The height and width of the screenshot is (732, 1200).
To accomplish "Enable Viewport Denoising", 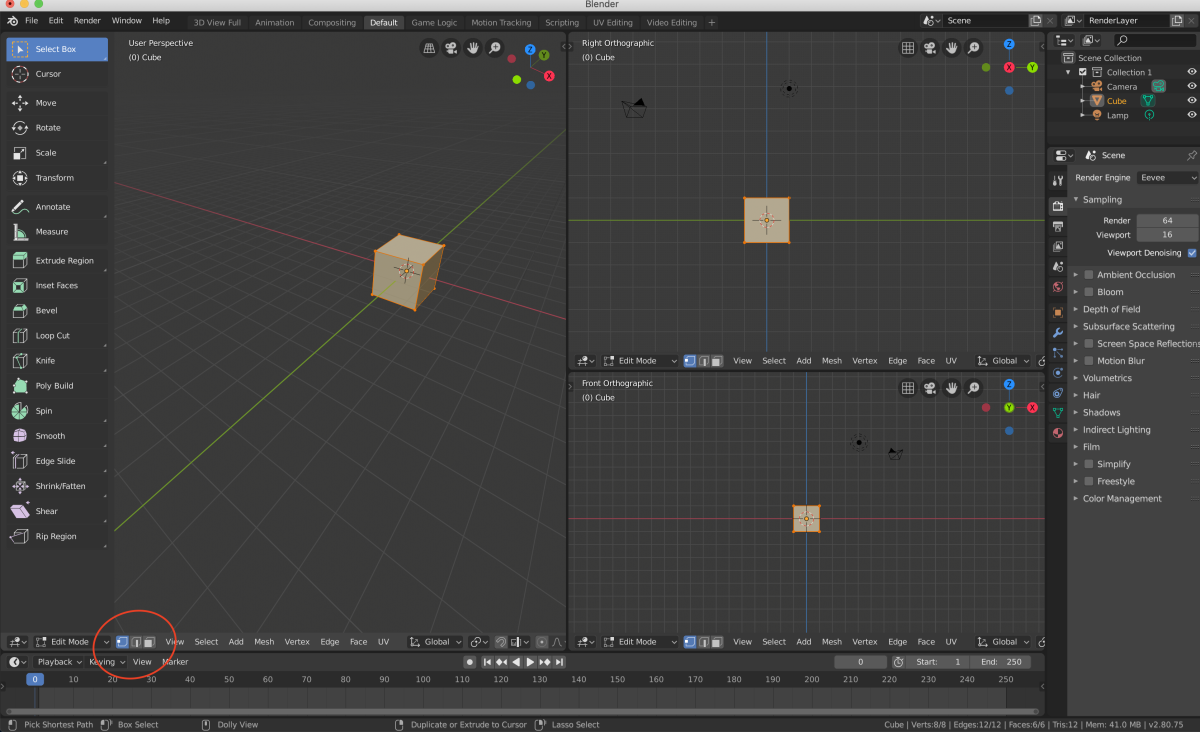I will (x=1190, y=252).
